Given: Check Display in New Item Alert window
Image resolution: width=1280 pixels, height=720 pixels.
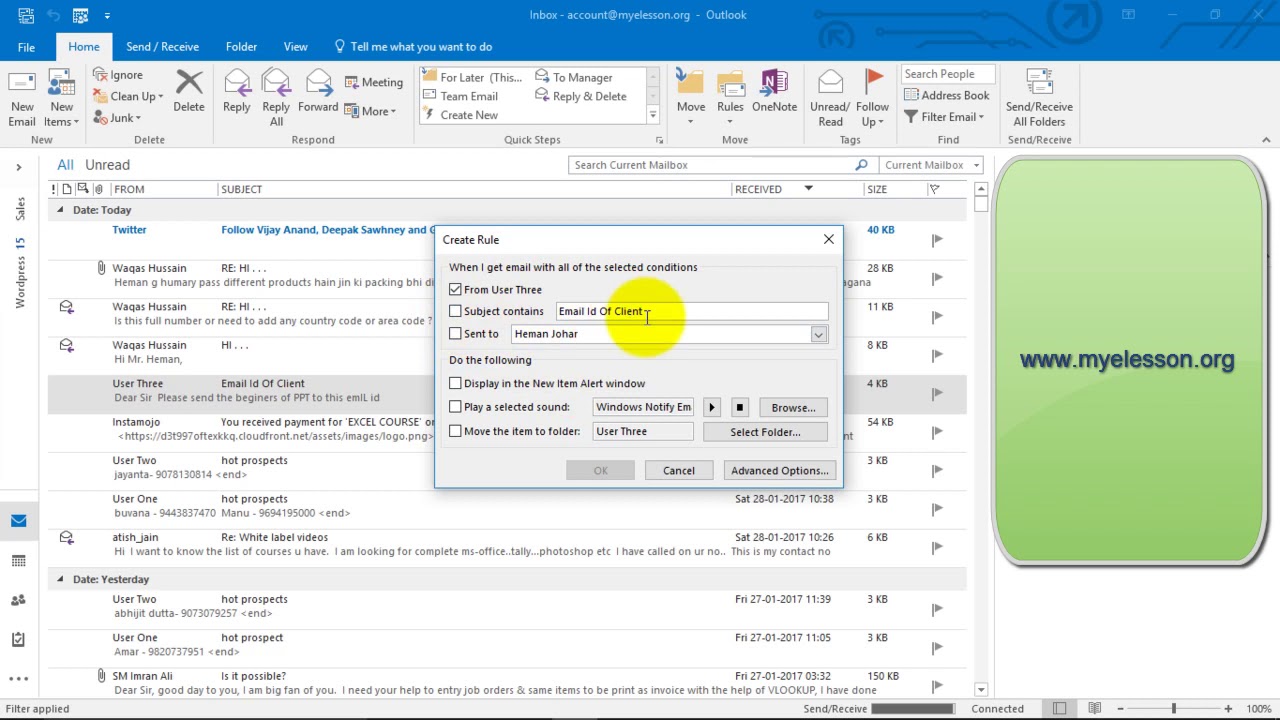Looking at the screenshot, I should 455,383.
